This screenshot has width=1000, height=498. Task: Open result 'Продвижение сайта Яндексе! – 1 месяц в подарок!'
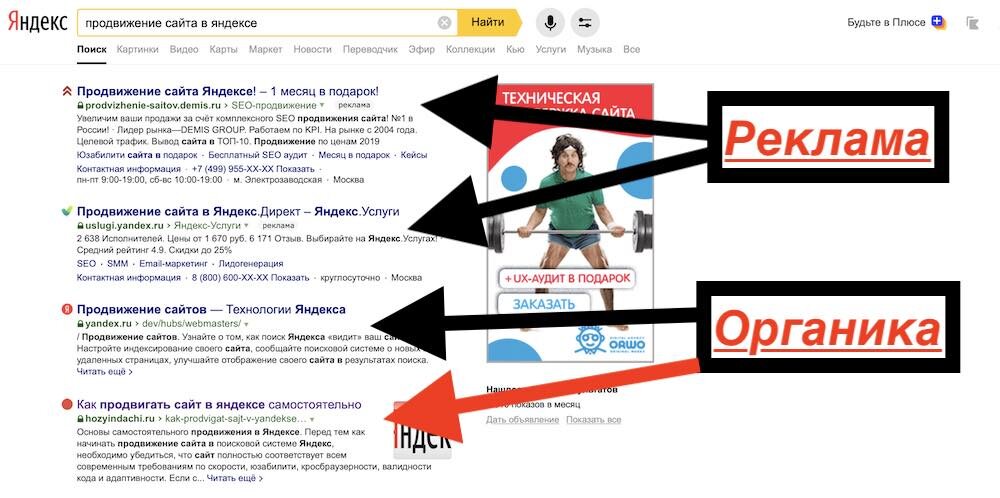coord(228,91)
